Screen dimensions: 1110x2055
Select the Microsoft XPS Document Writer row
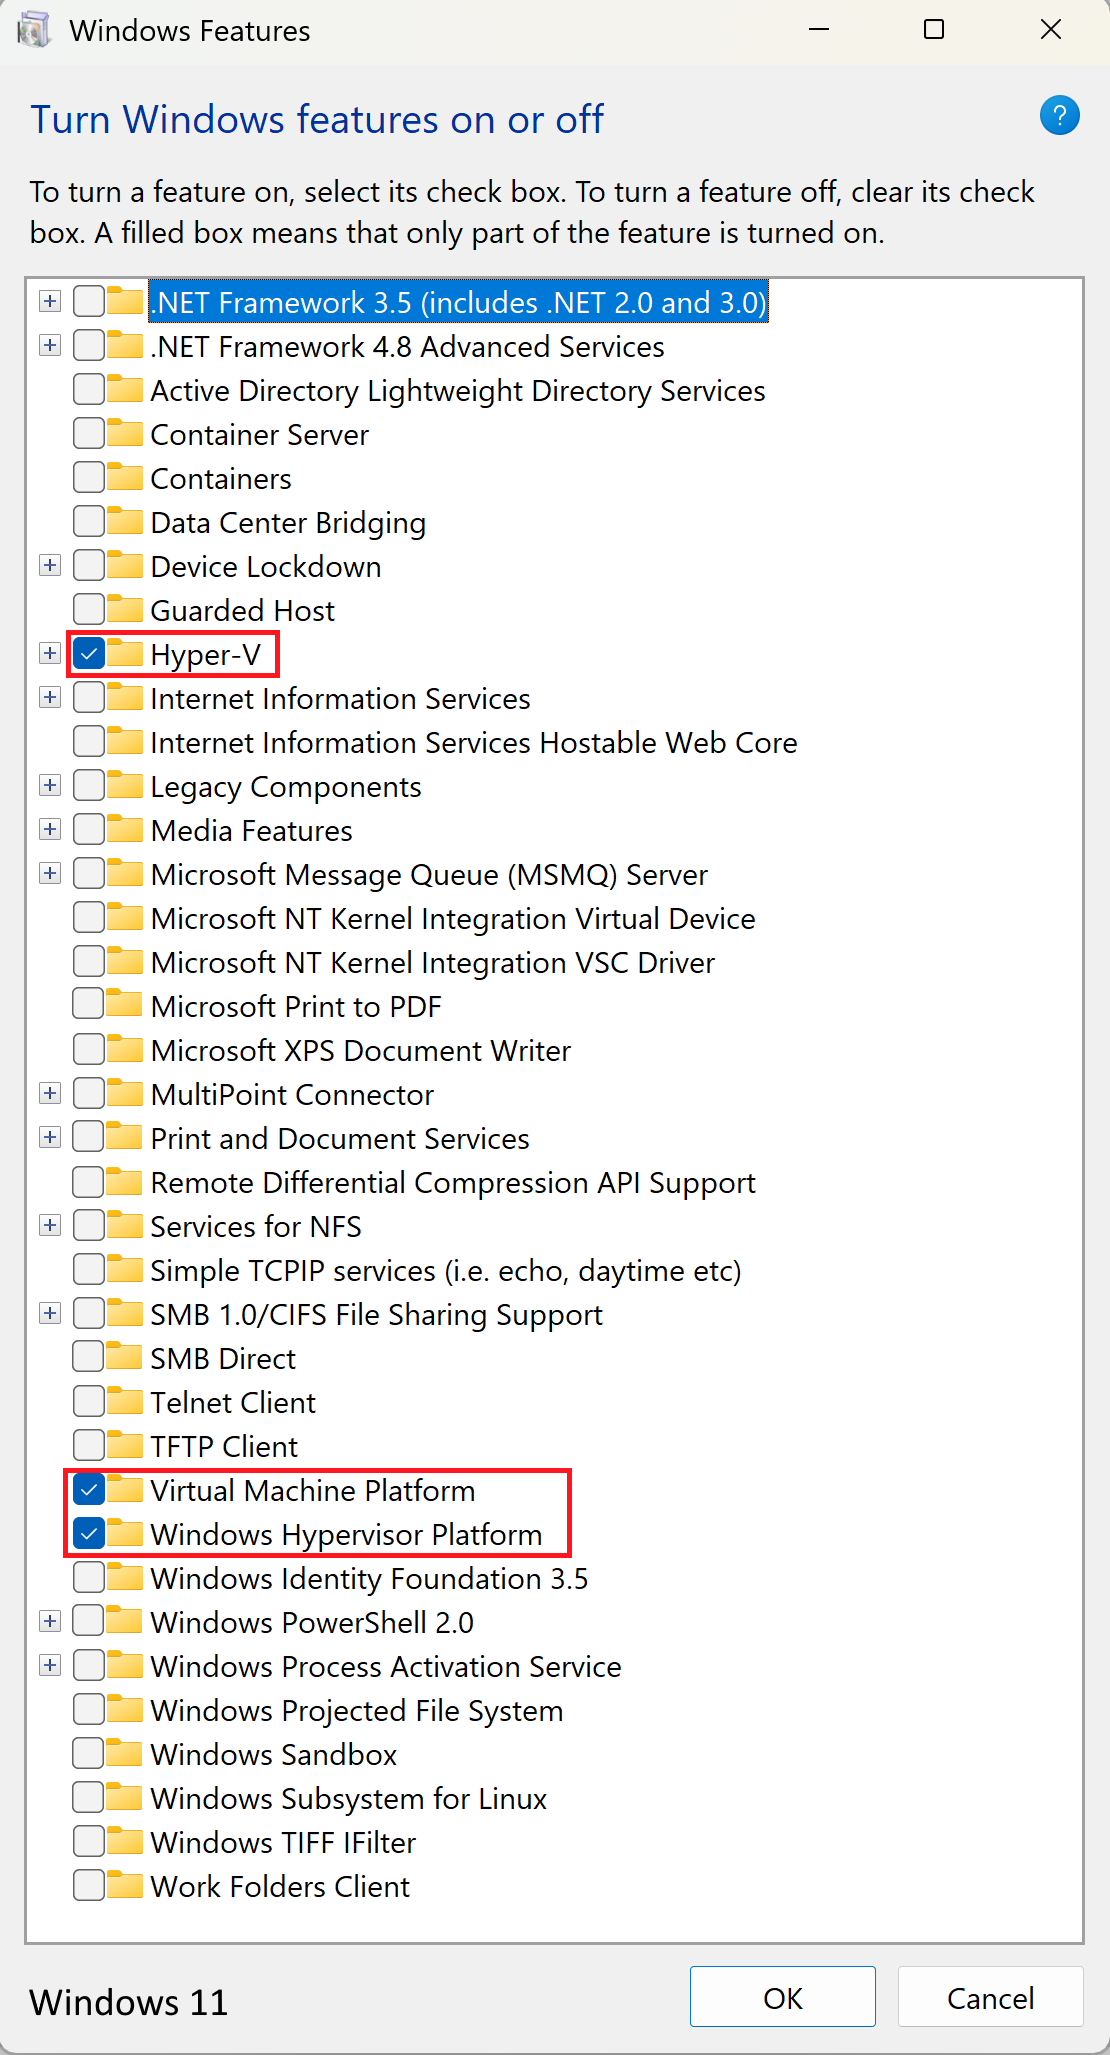click(x=361, y=1051)
